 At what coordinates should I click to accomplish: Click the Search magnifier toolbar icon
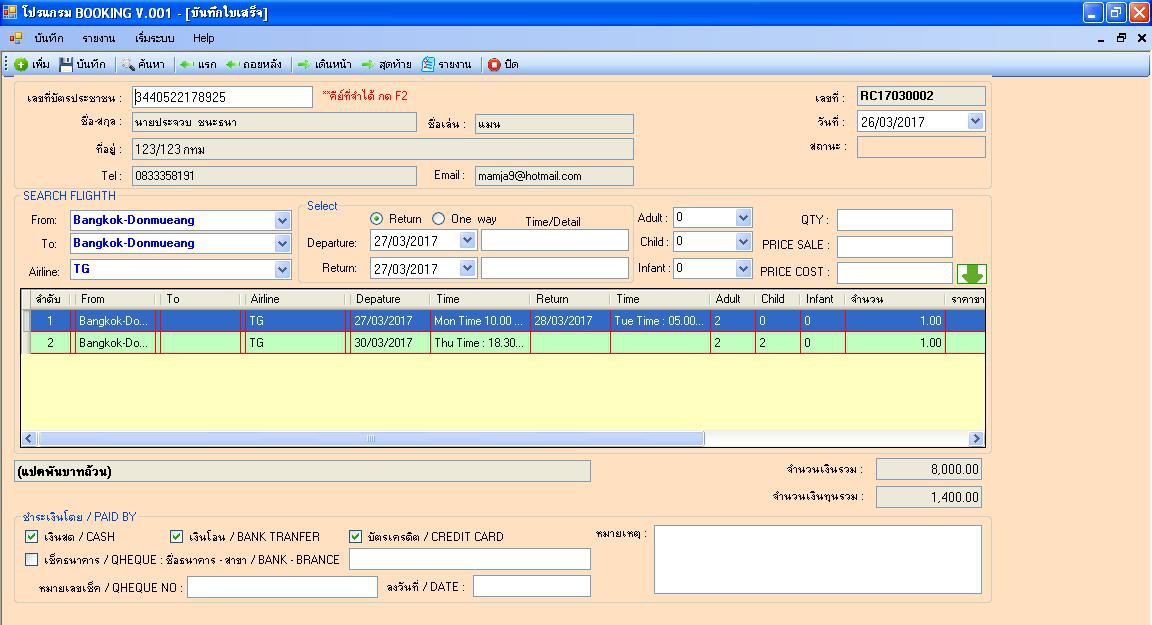[x=128, y=65]
